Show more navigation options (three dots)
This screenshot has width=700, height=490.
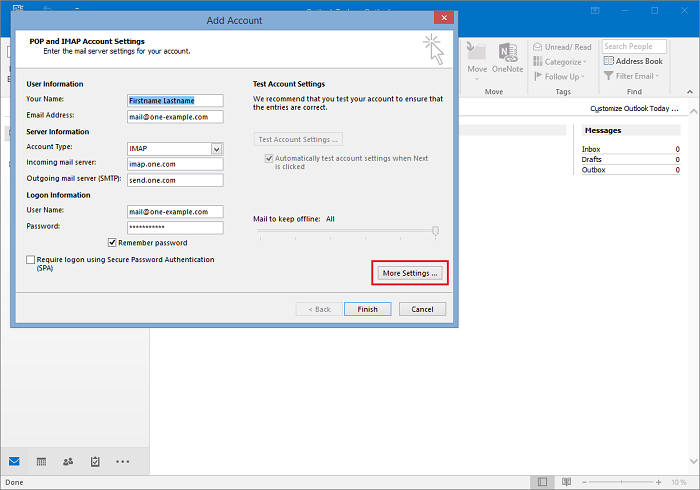point(122,461)
